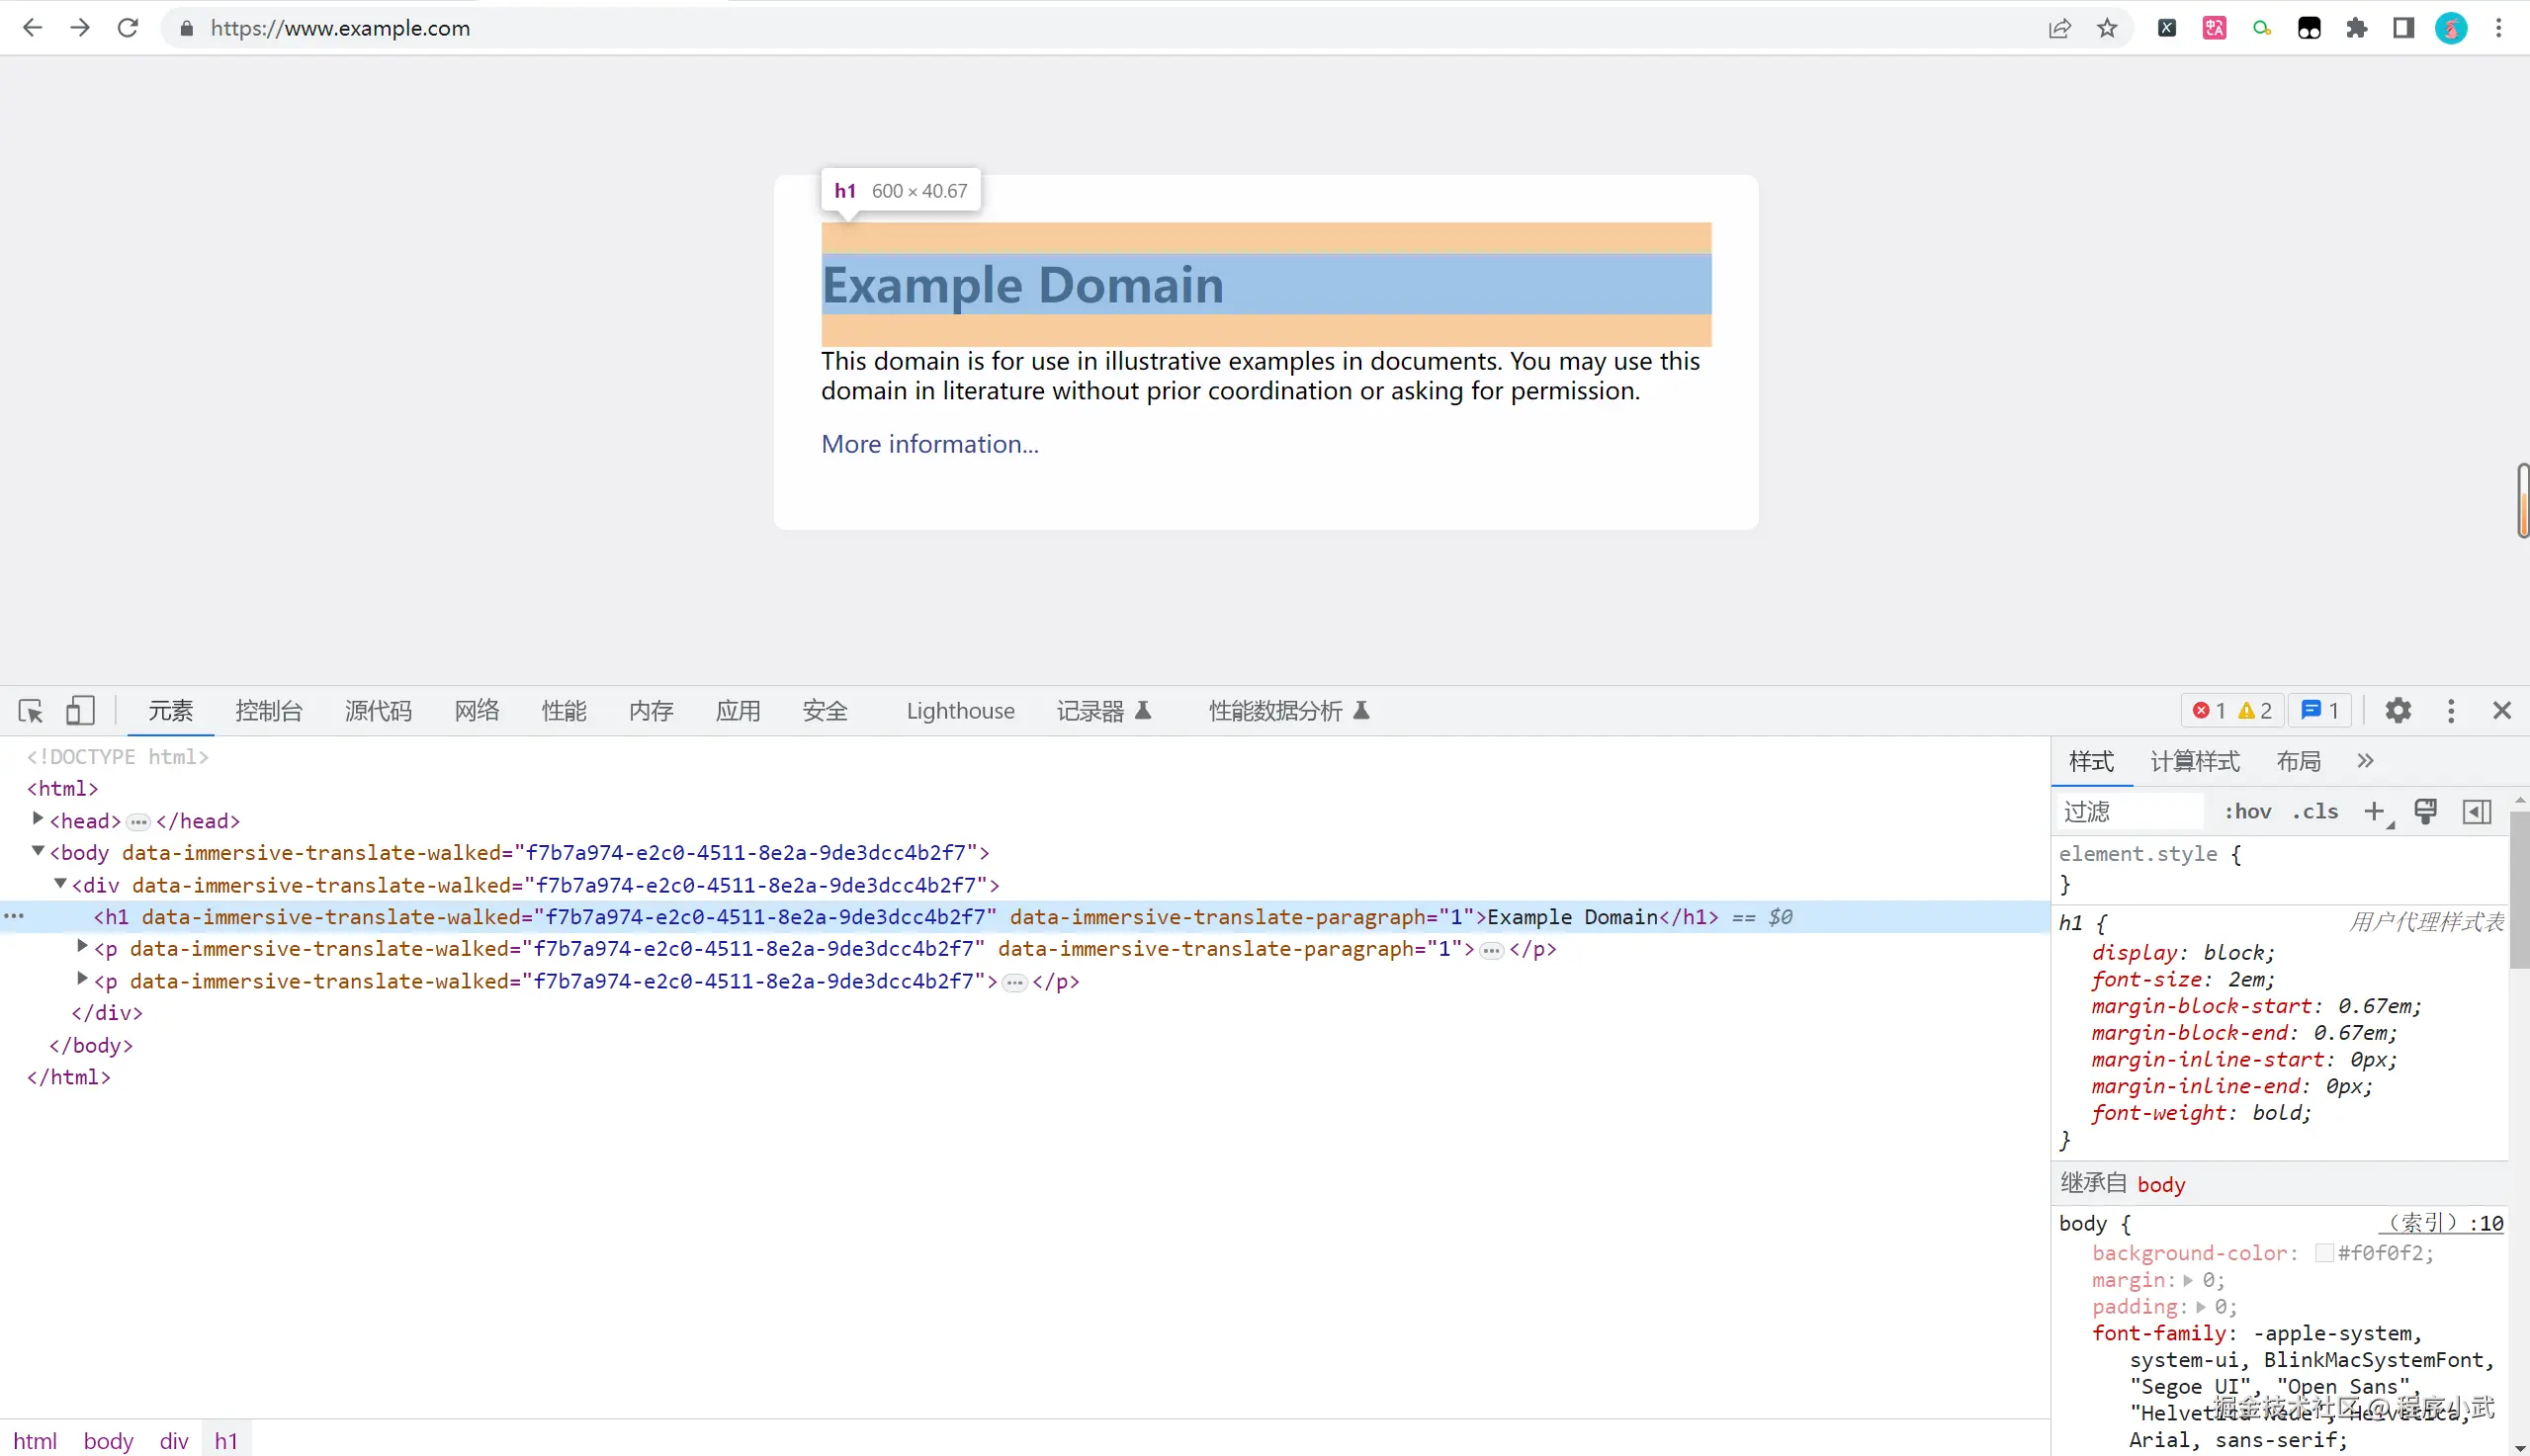Viewport: 2530px width, 1456px height.
Task: Toggle the .cls class editor
Action: click(x=2315, y=811)
